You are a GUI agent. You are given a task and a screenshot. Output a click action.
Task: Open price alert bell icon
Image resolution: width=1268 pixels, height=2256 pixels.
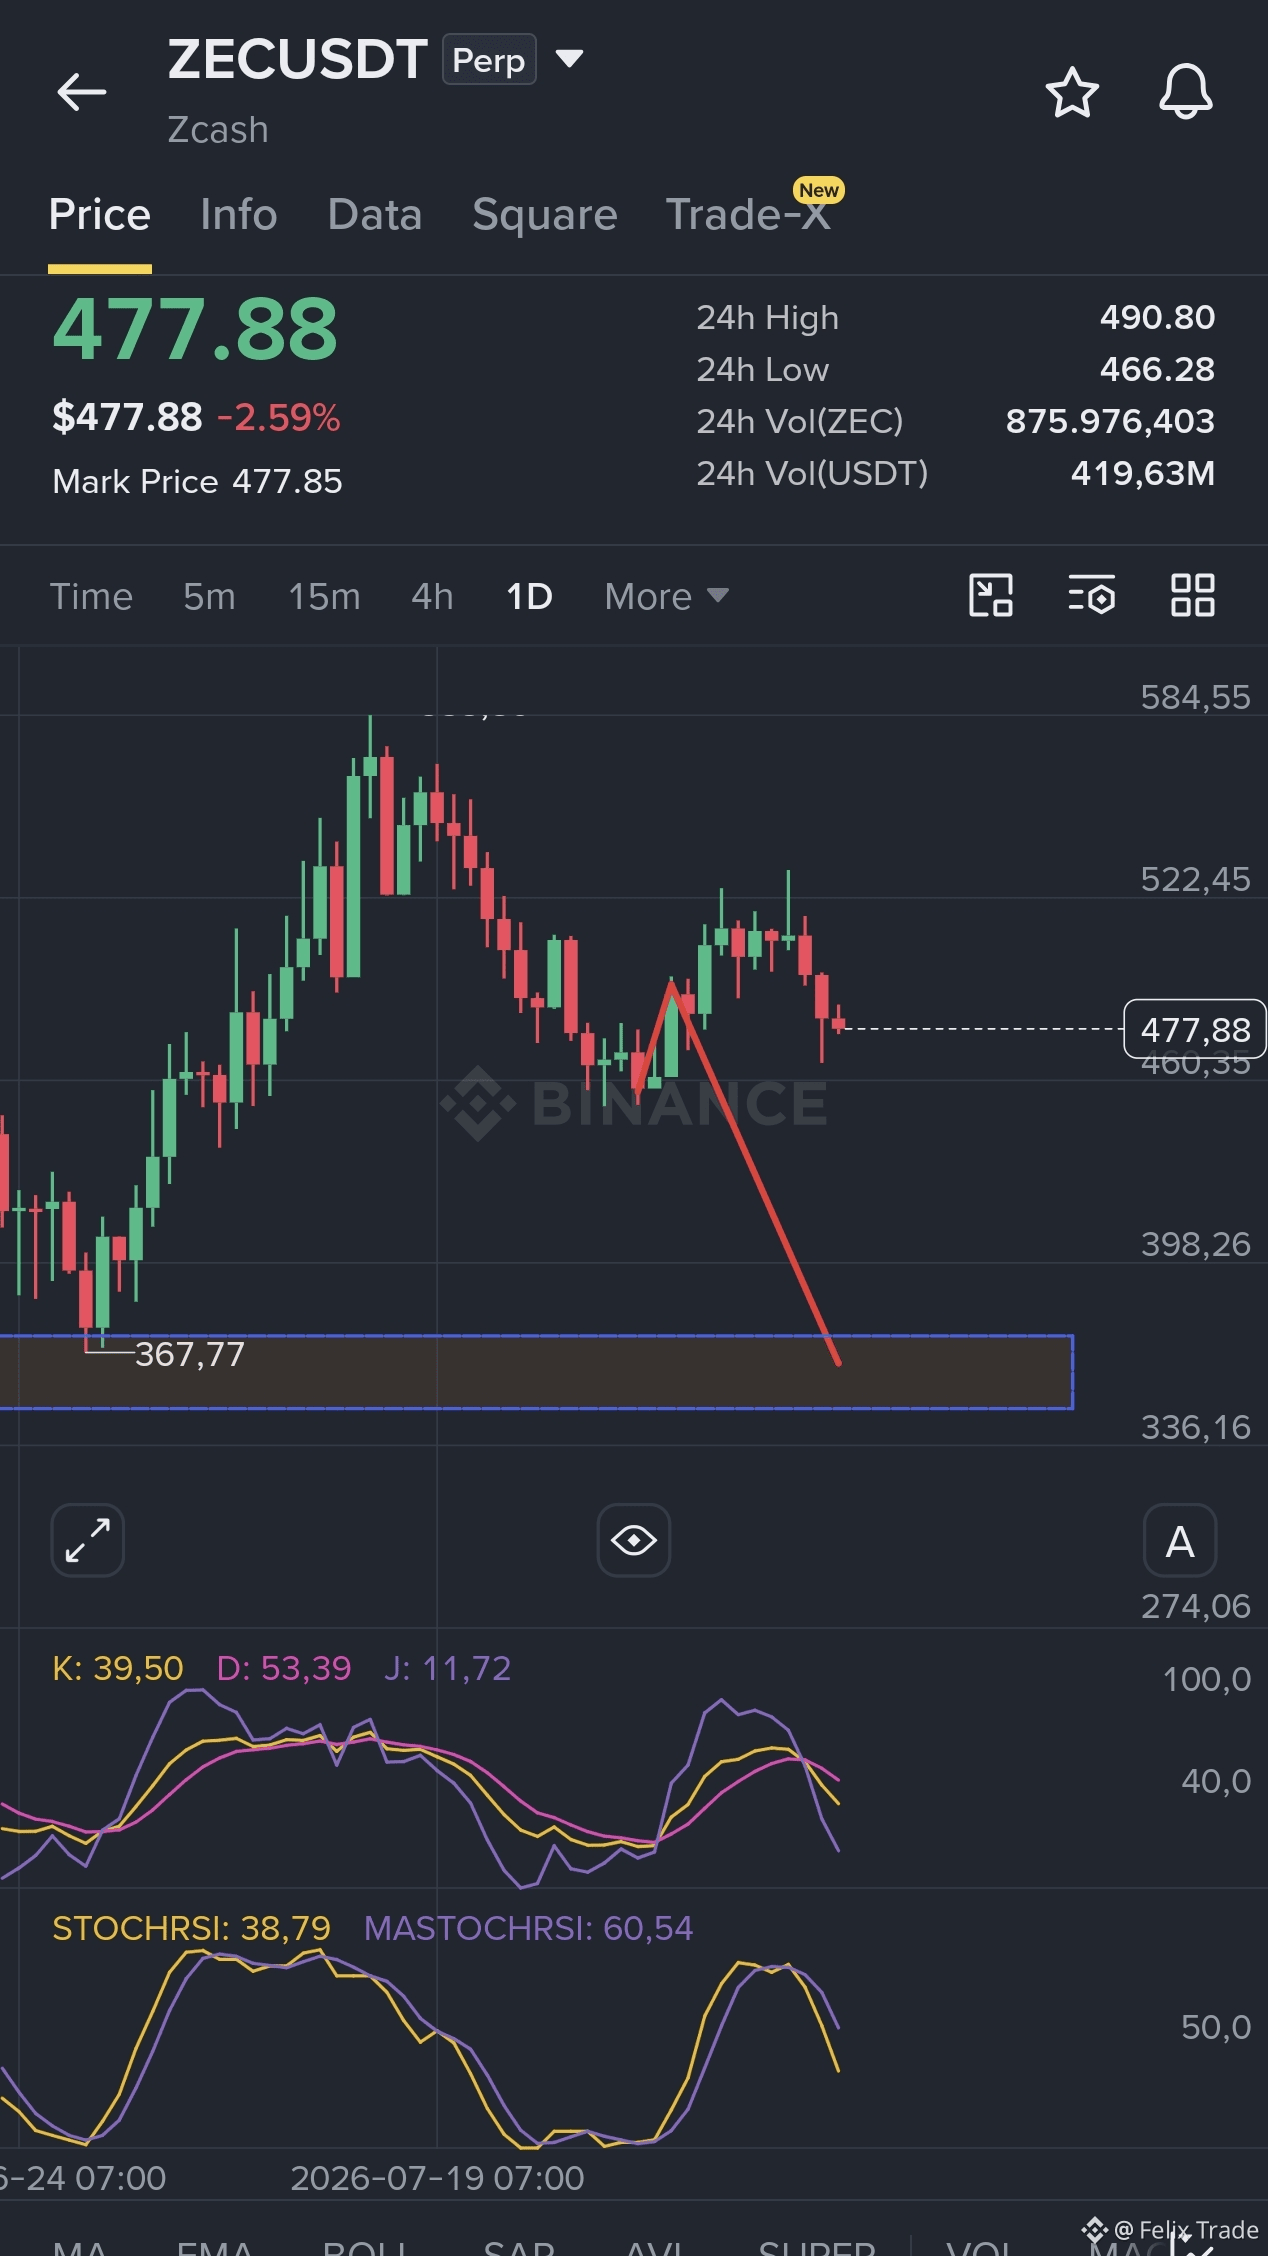pos(1186,92)
